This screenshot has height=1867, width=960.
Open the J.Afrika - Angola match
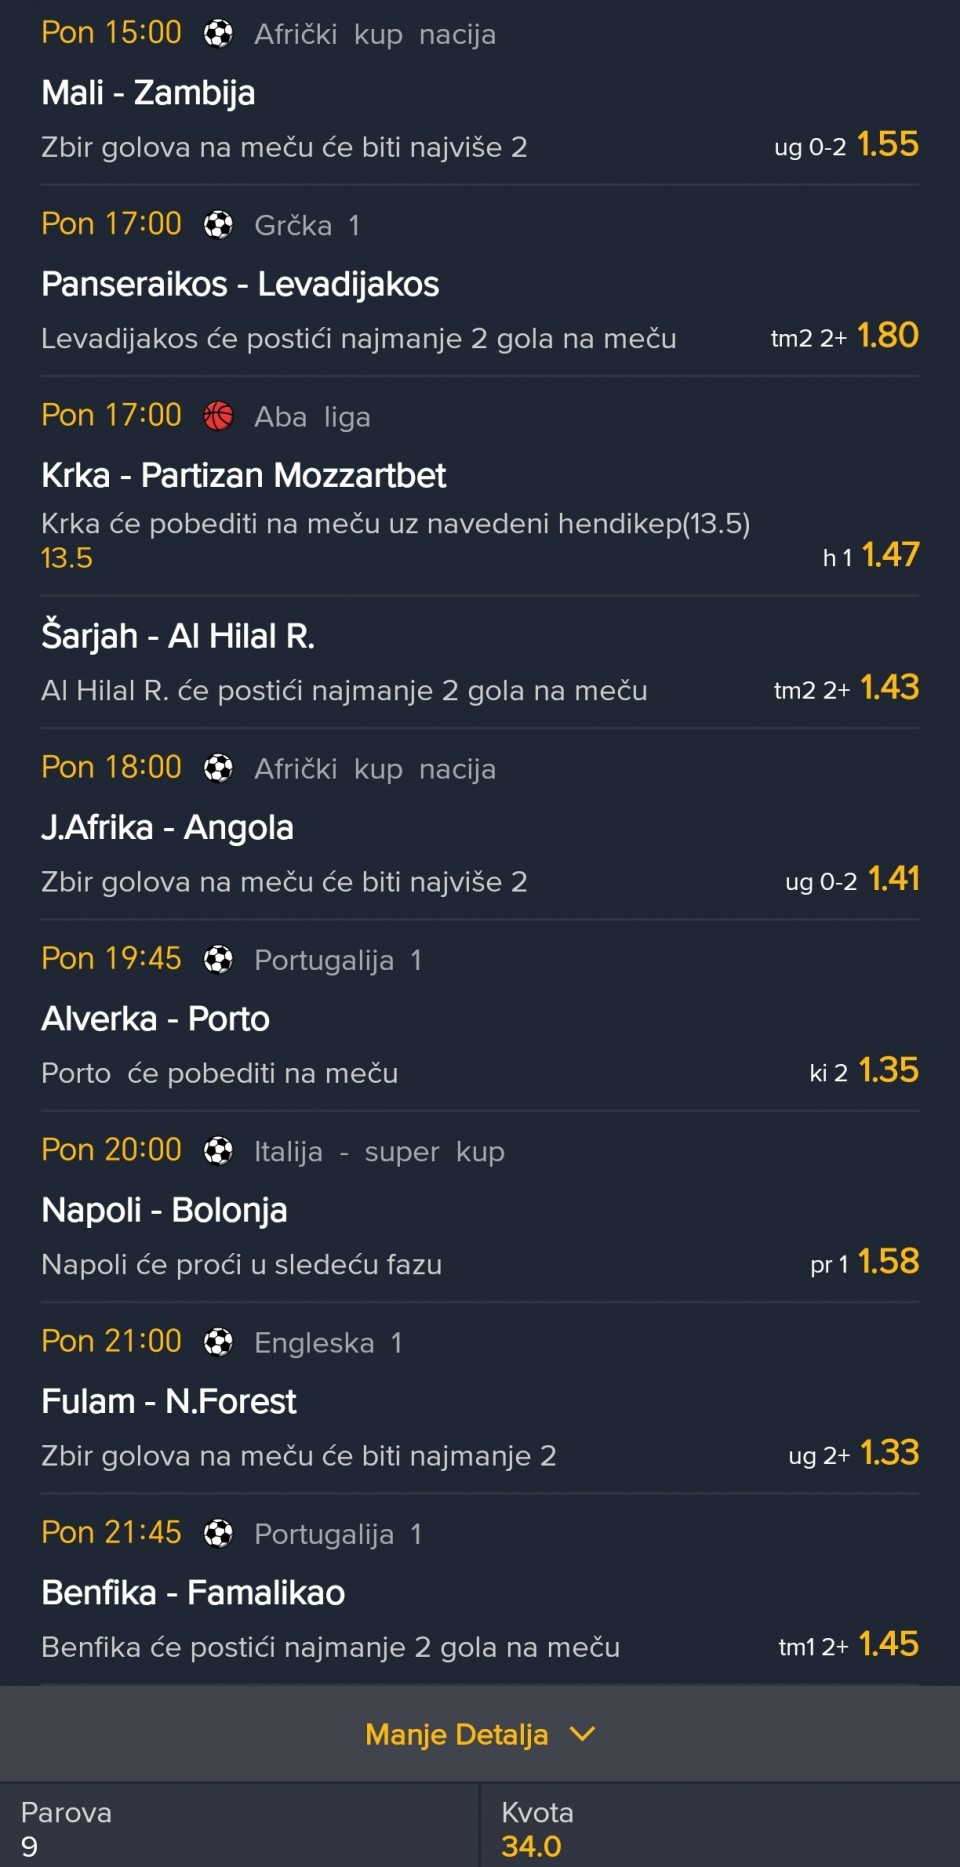tap(167, 828)
